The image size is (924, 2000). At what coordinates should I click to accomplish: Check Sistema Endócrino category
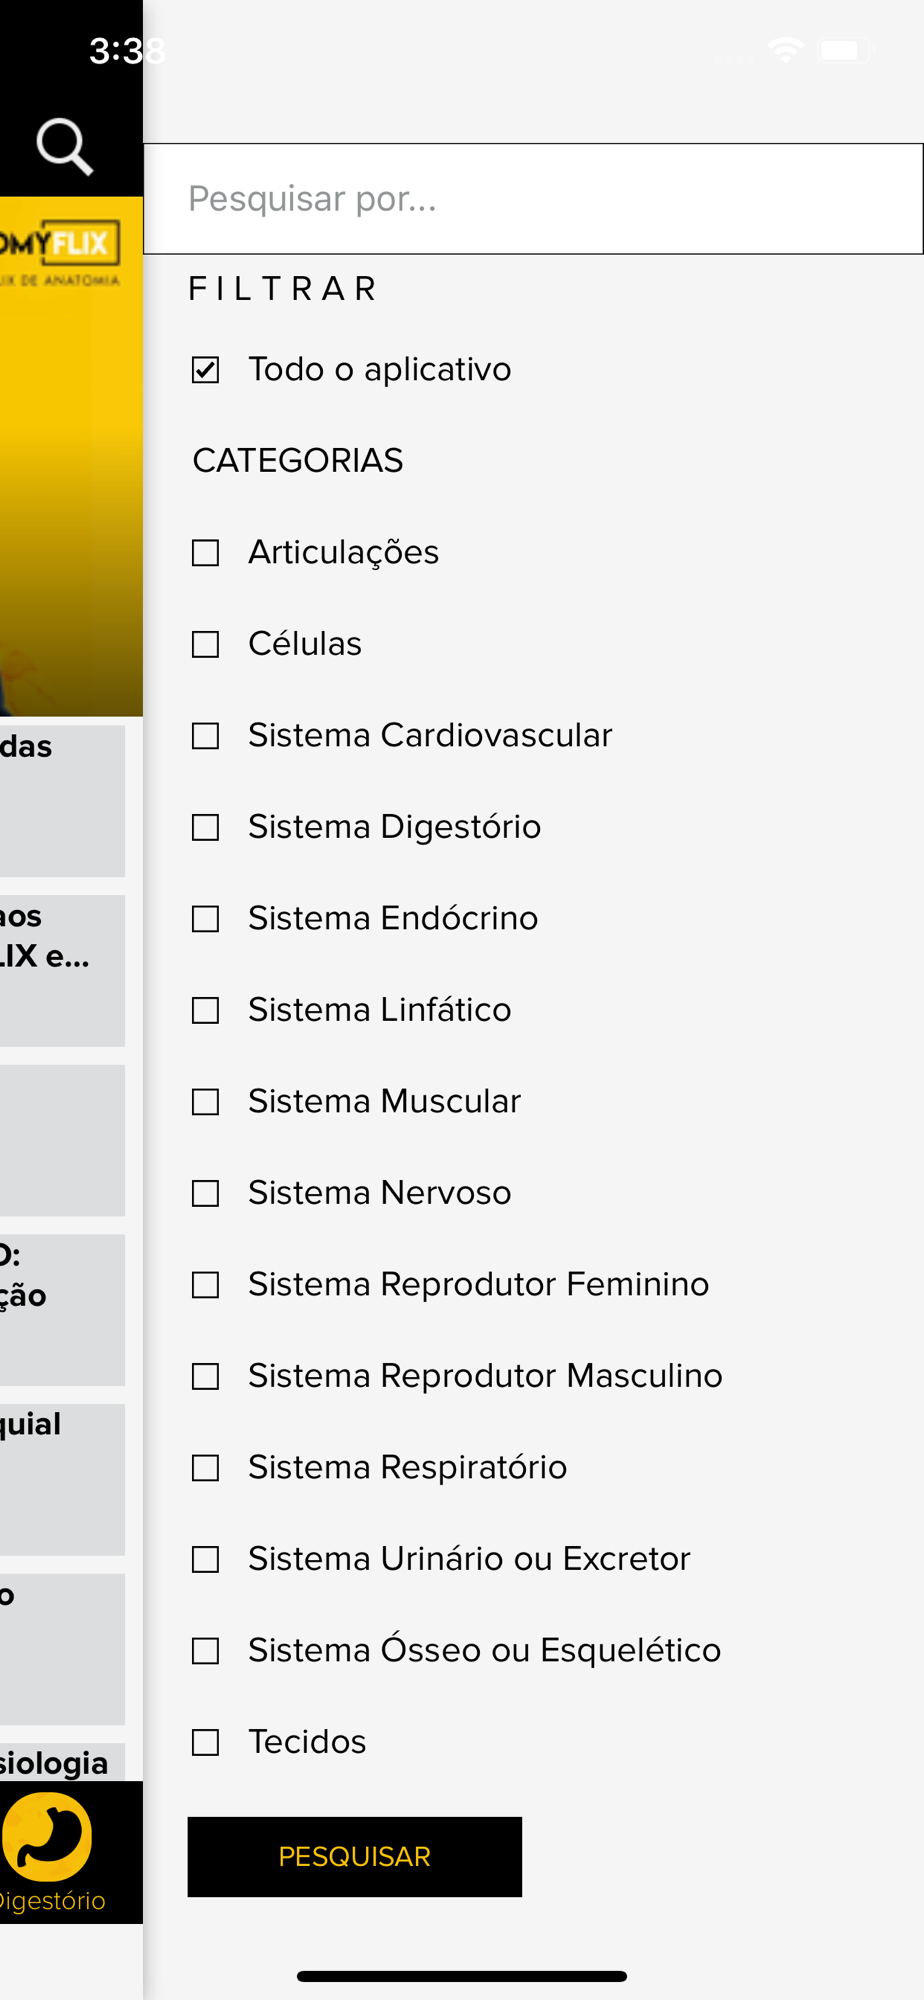tap(205, 919)
